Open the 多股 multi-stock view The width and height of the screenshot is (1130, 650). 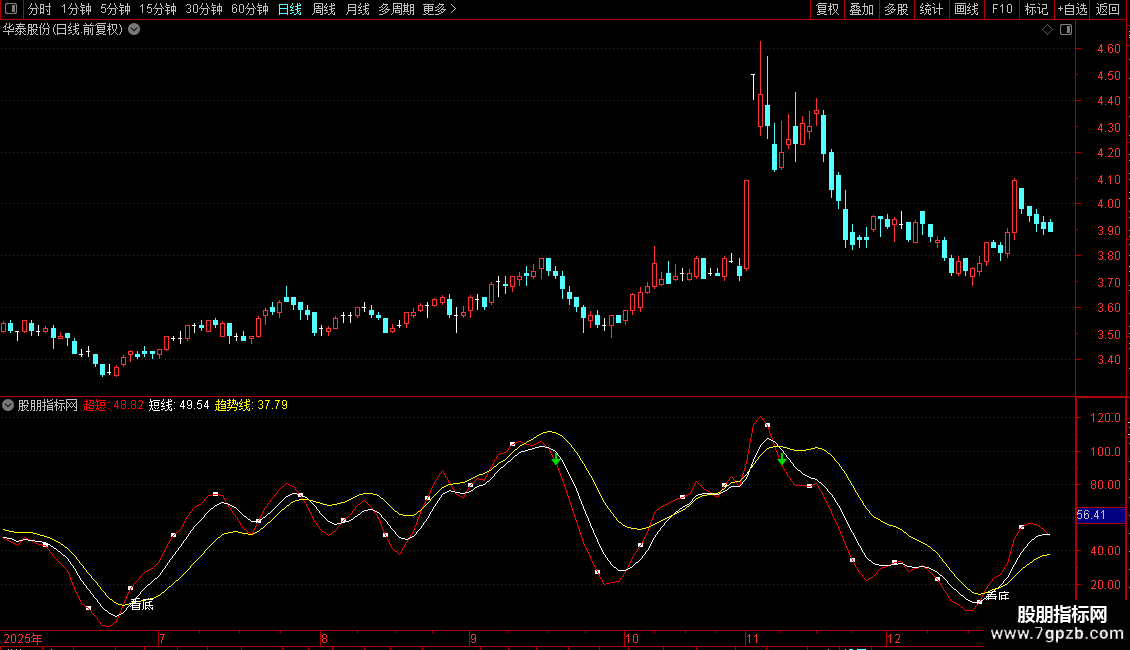point(896,9)
